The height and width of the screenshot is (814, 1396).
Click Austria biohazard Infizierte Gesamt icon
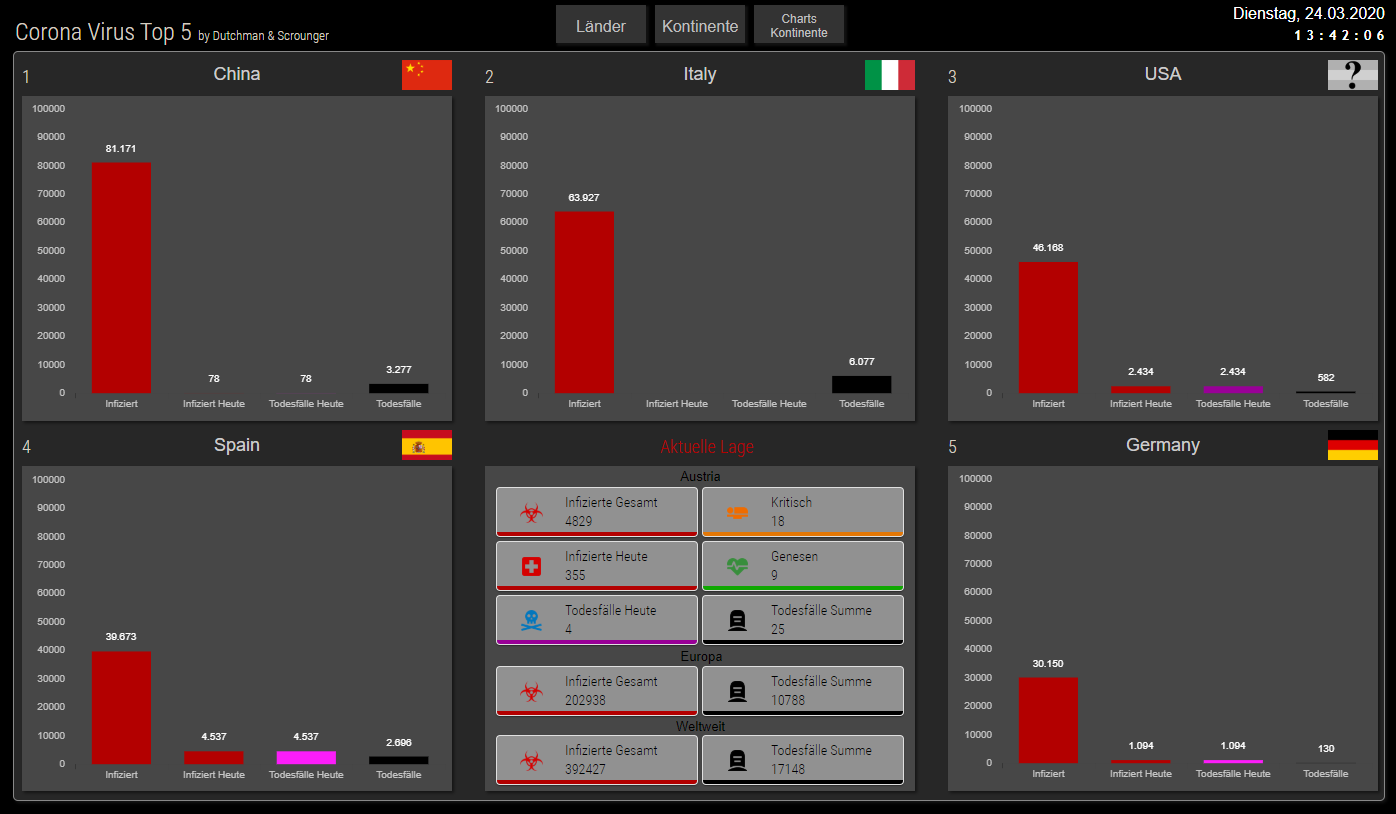tap(531, 513)
